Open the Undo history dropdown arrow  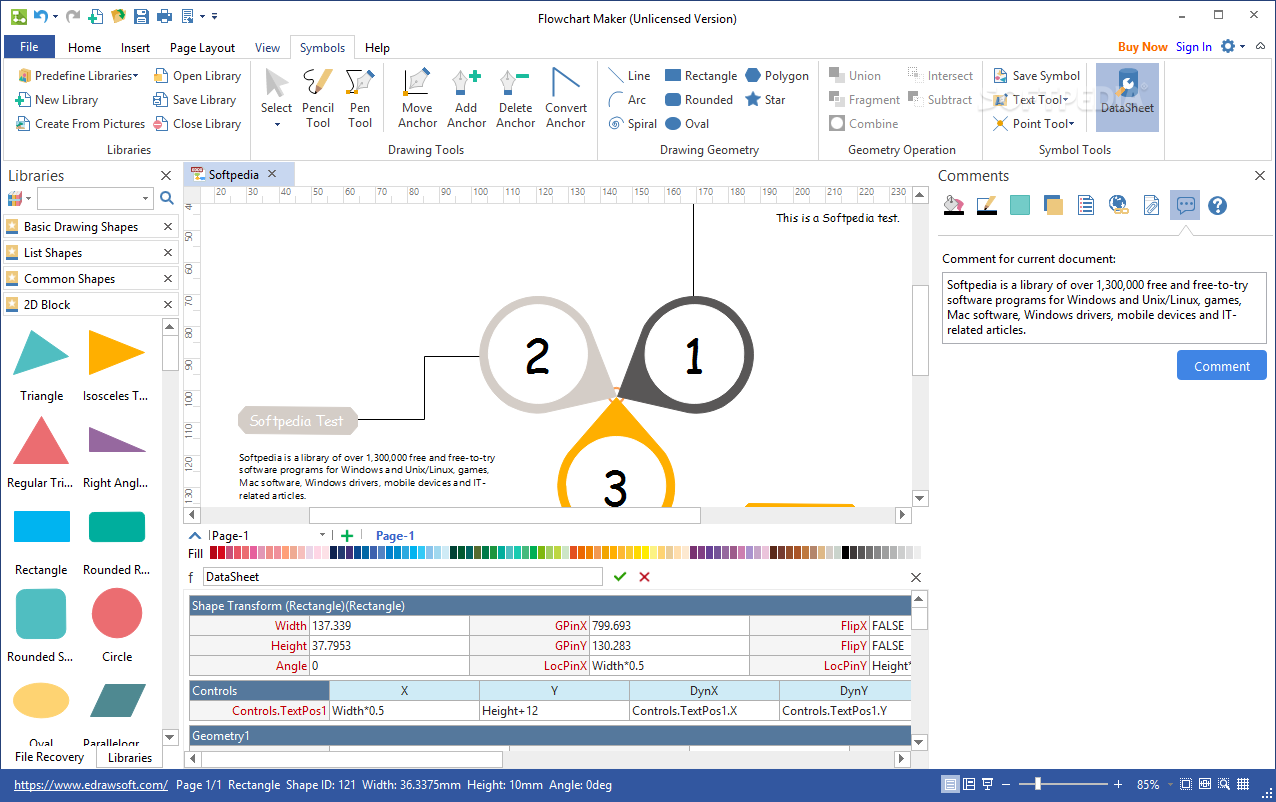[x=54, y=17]
